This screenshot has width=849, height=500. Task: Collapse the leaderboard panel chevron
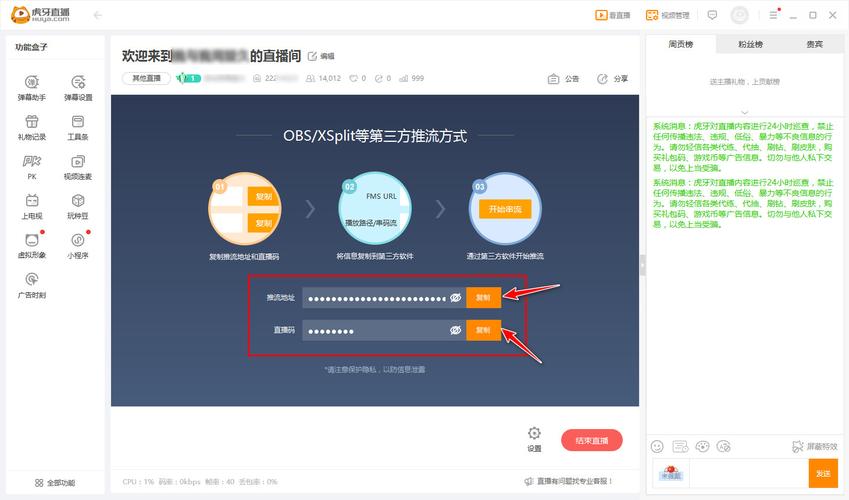coord(744,112)
